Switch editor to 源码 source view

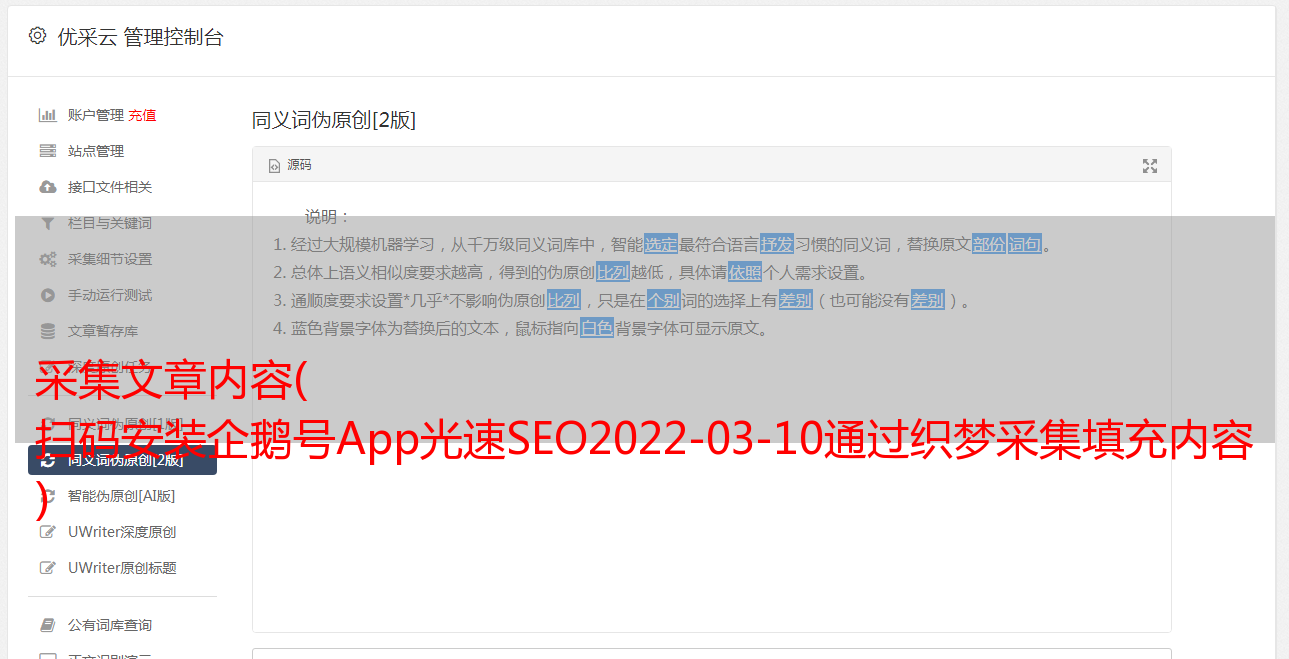click(291, 165)
